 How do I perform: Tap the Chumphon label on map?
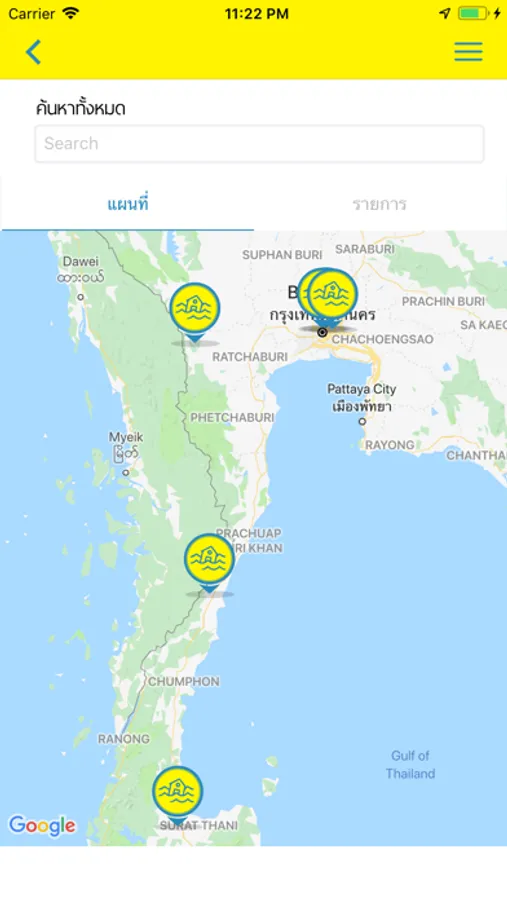184,682
